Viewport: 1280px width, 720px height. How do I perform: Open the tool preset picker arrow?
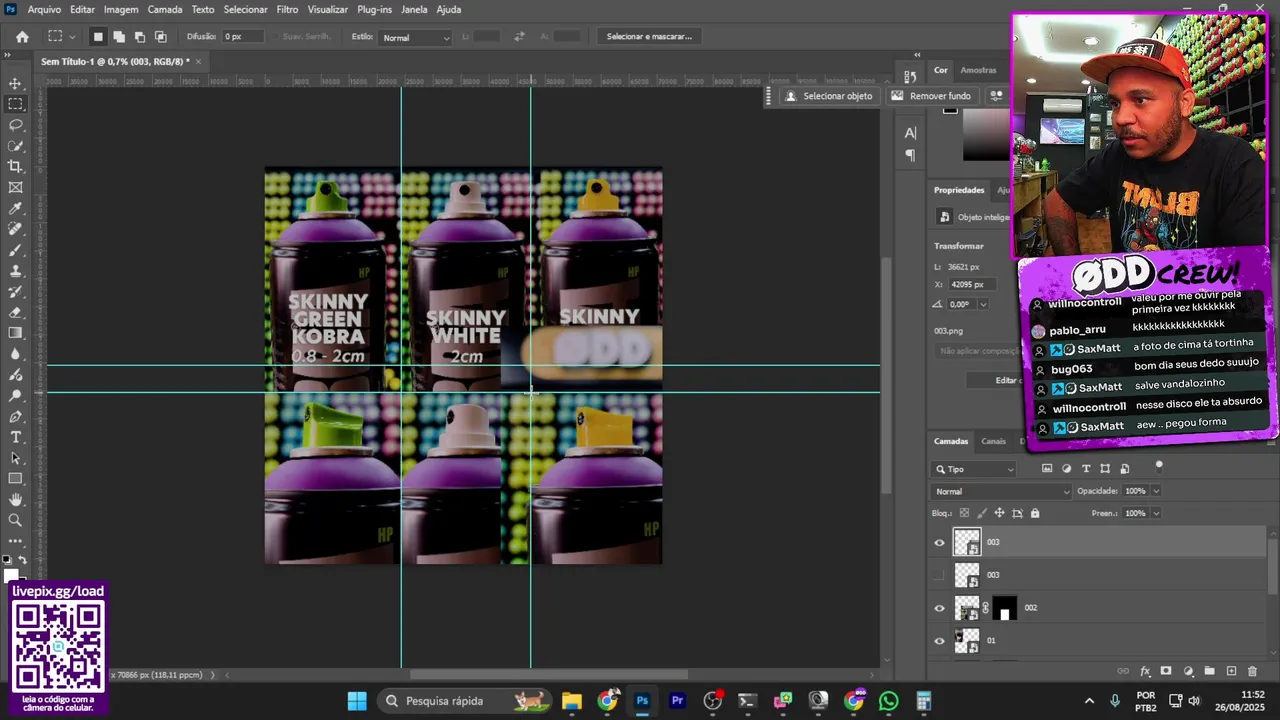coord(72,37)
